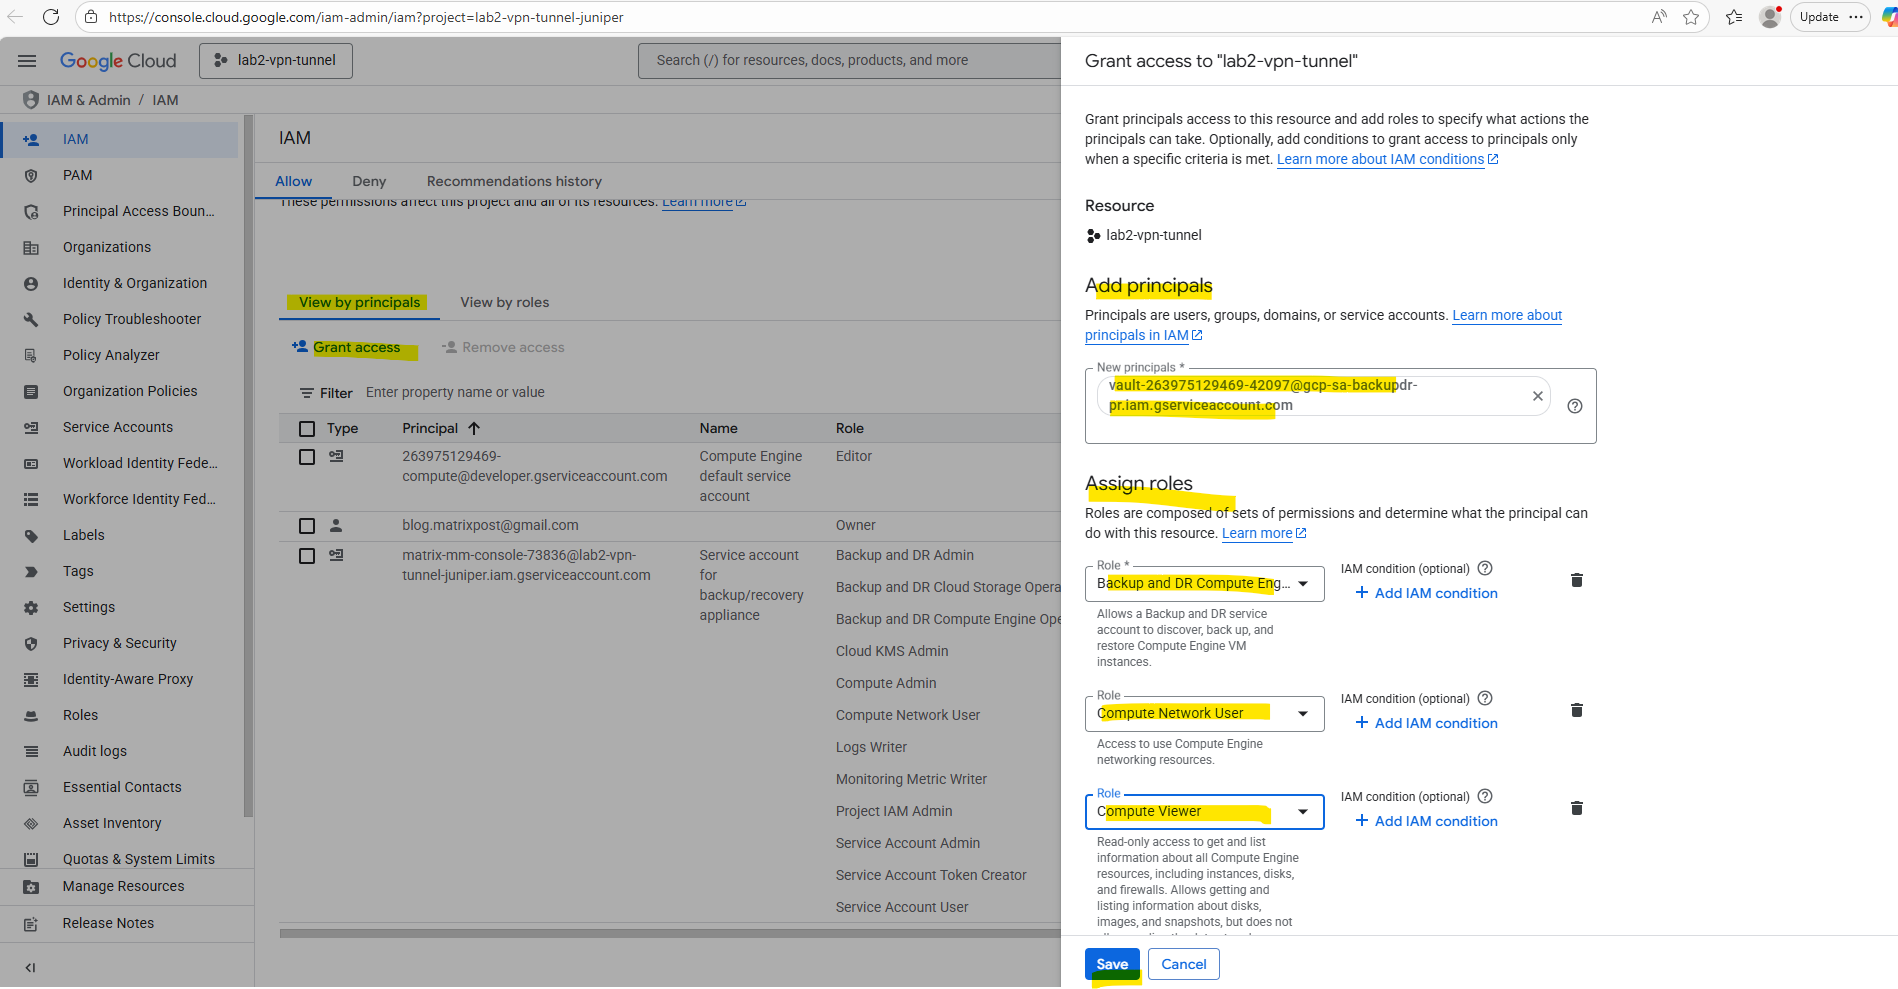1898x989 pixels.
Task: Delete the Backup and DR Compute Engine role
Action: (x=1577, y=580)
